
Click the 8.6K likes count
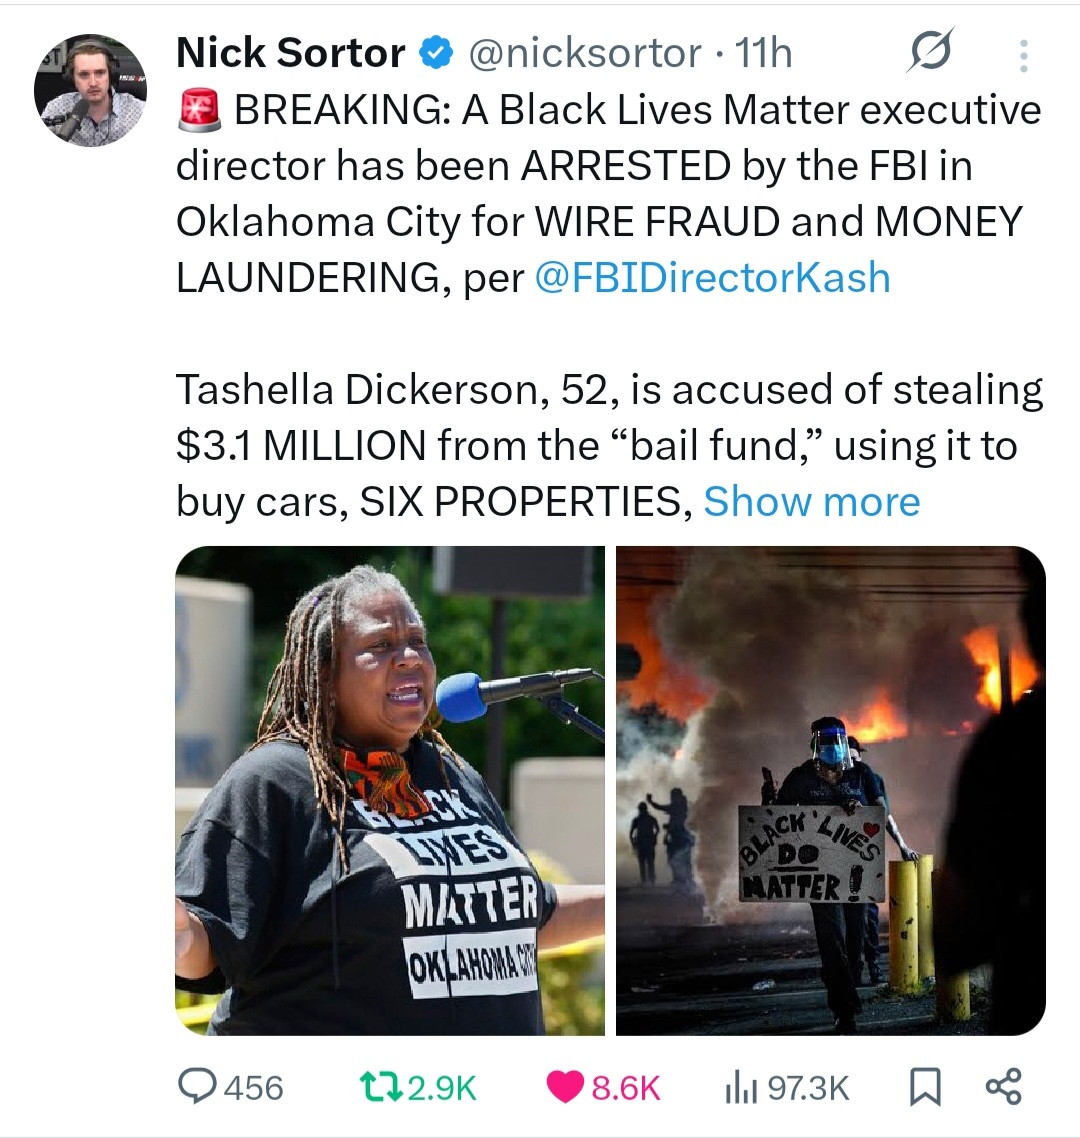tap(626, 1088)
